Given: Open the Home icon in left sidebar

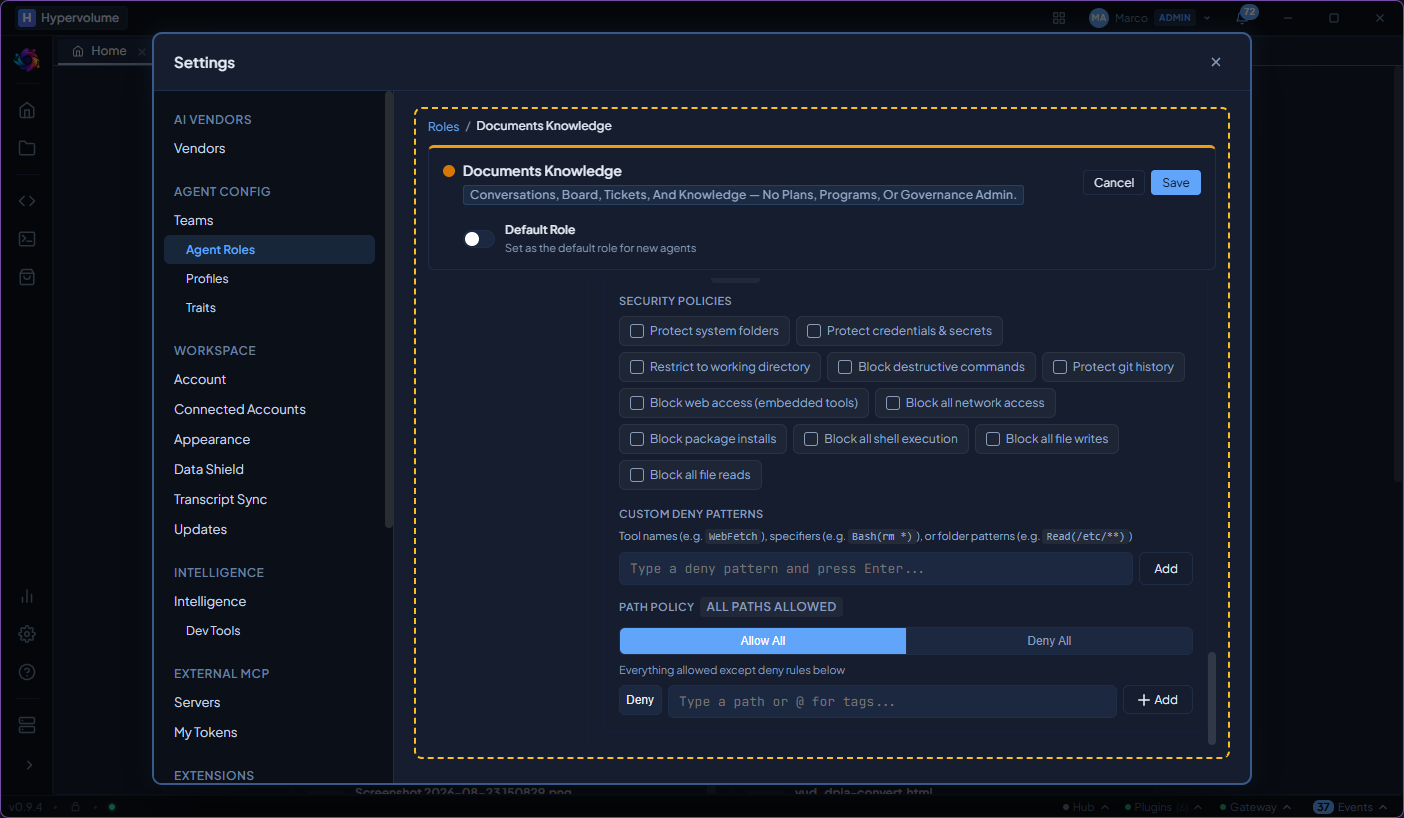Looking at the screenshot, I should click(x=27, y=110).
